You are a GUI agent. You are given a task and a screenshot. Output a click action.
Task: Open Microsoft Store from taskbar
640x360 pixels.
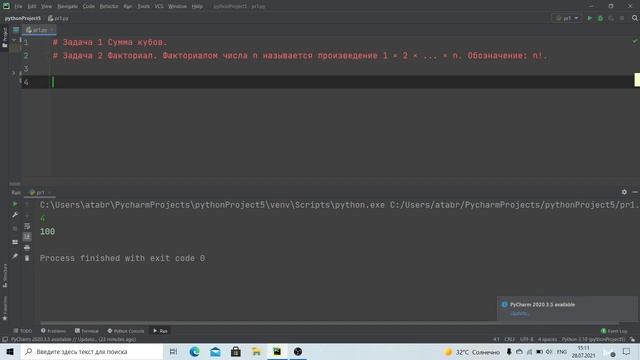236,351
